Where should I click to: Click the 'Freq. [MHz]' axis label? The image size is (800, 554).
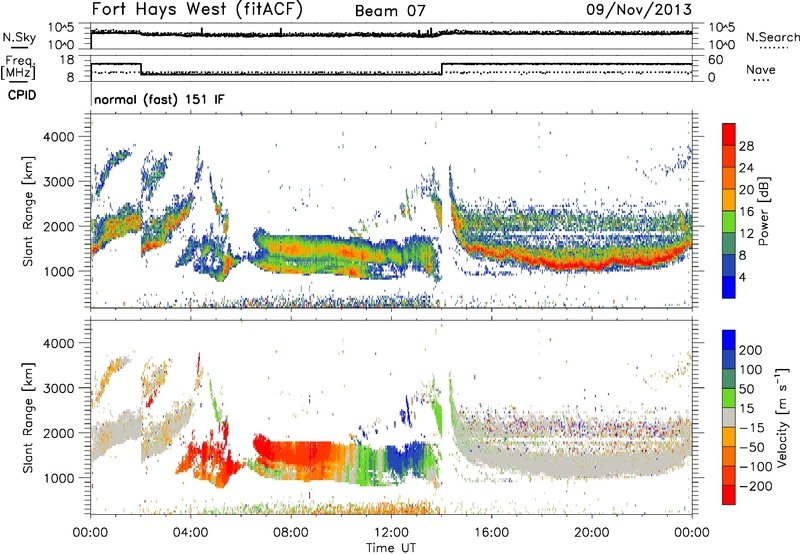point(18,67)
